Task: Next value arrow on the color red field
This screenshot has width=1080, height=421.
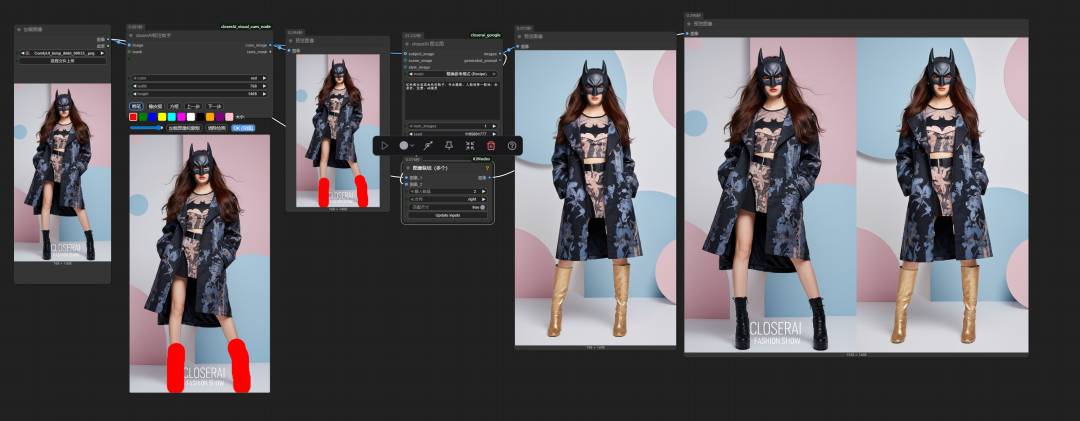Action: pos(264,78)
